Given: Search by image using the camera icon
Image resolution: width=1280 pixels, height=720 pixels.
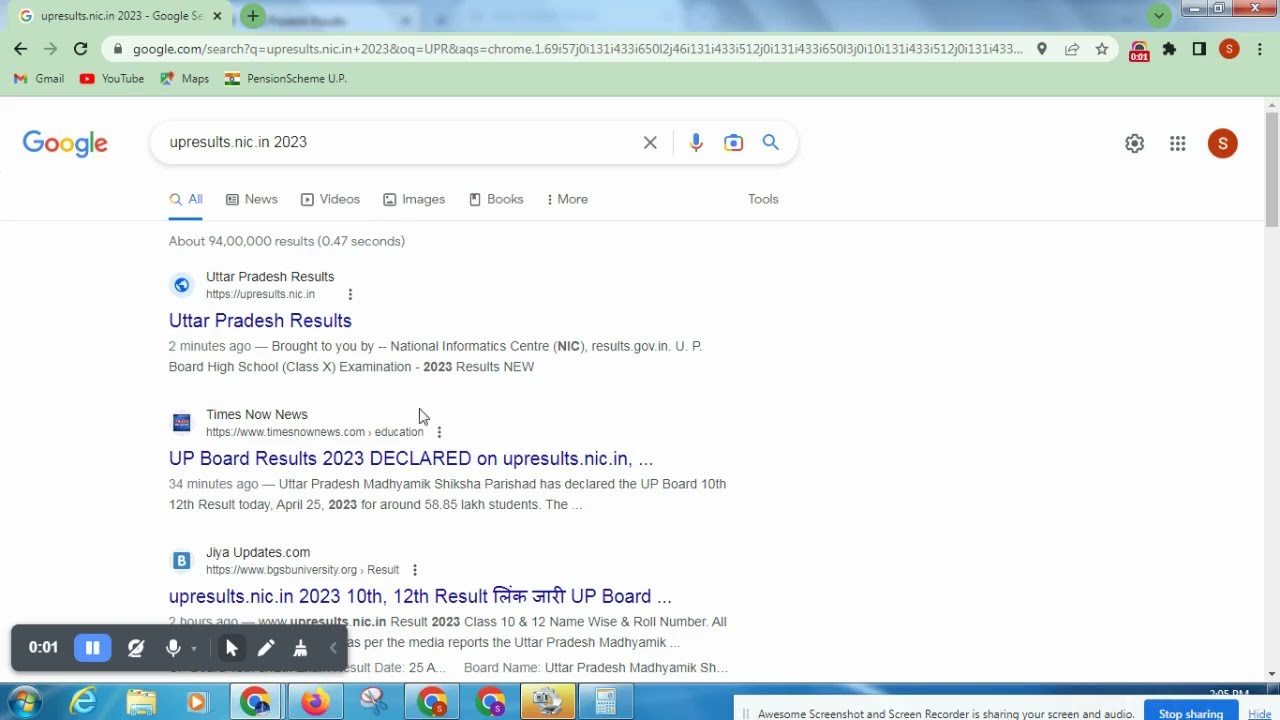Looking at the screenshot, I should tap(734, 142).
